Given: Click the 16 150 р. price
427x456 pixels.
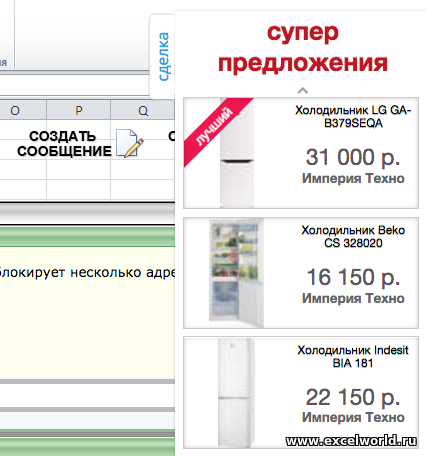Looking at the screenshot, I should click(x=353, y=277).
